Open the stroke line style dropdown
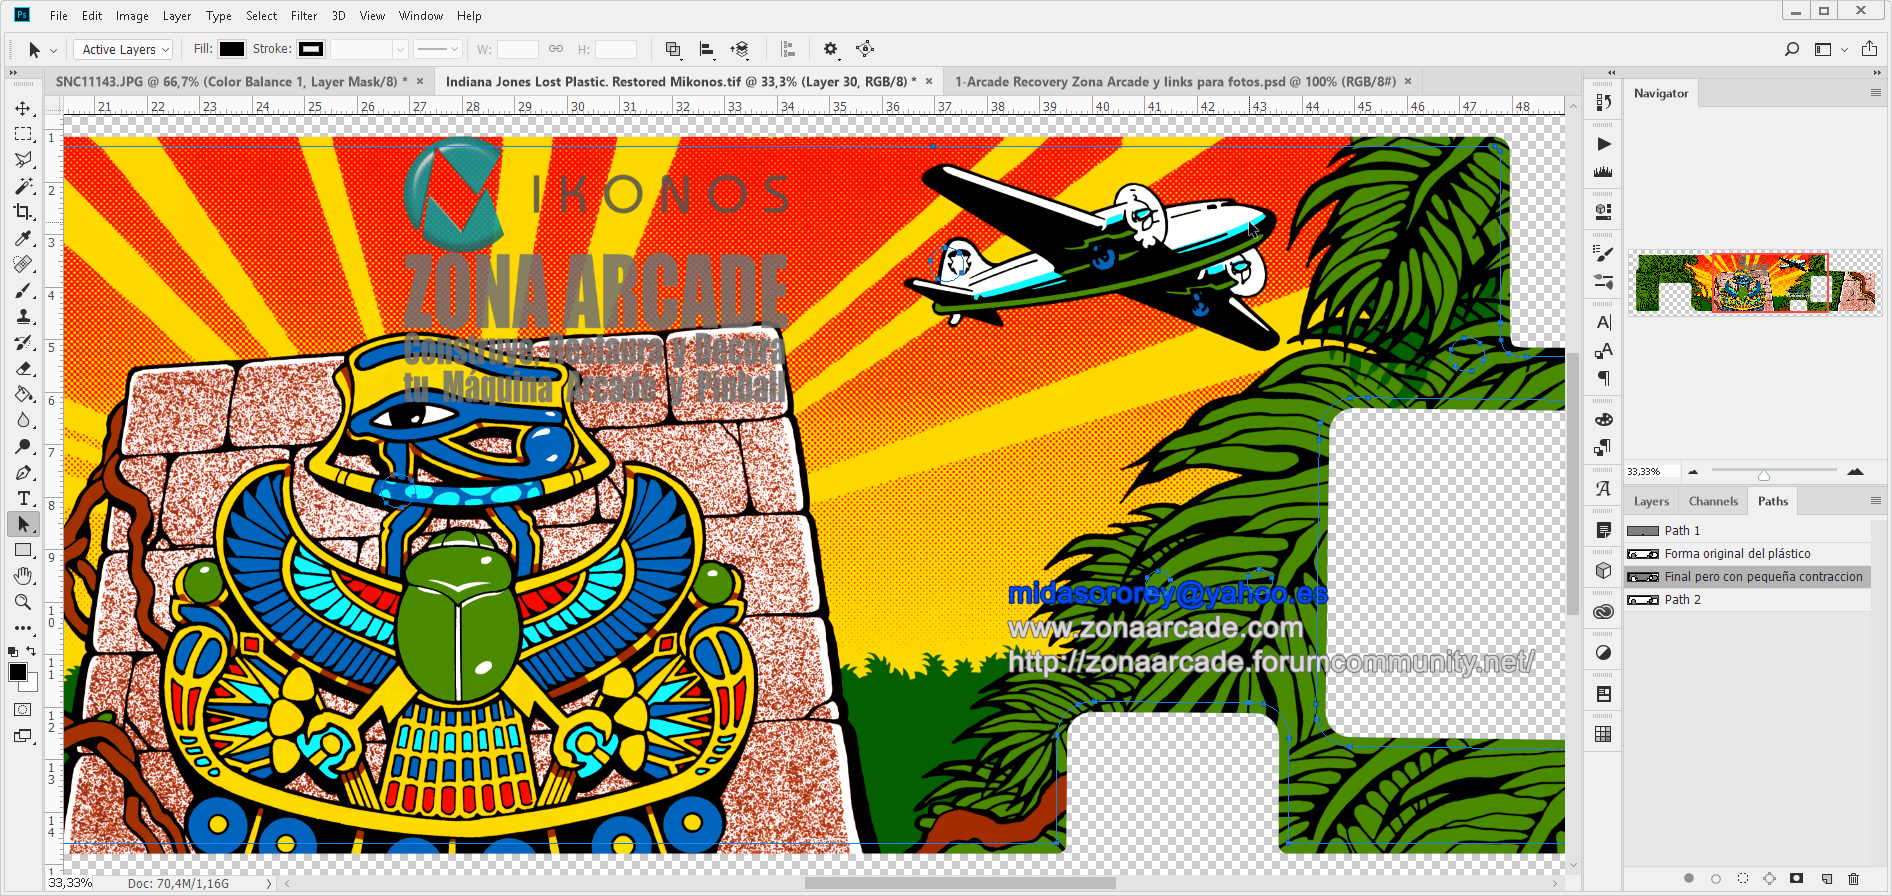The width and height of the screenshot is (1892, 896). (437, 49)
